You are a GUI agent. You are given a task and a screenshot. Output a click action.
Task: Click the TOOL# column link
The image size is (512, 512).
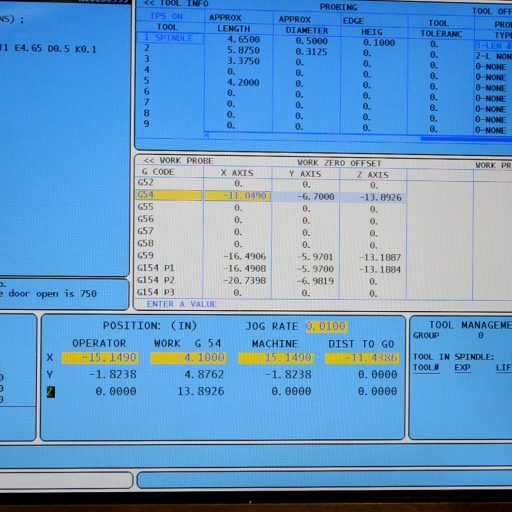[x=426, y=368]
